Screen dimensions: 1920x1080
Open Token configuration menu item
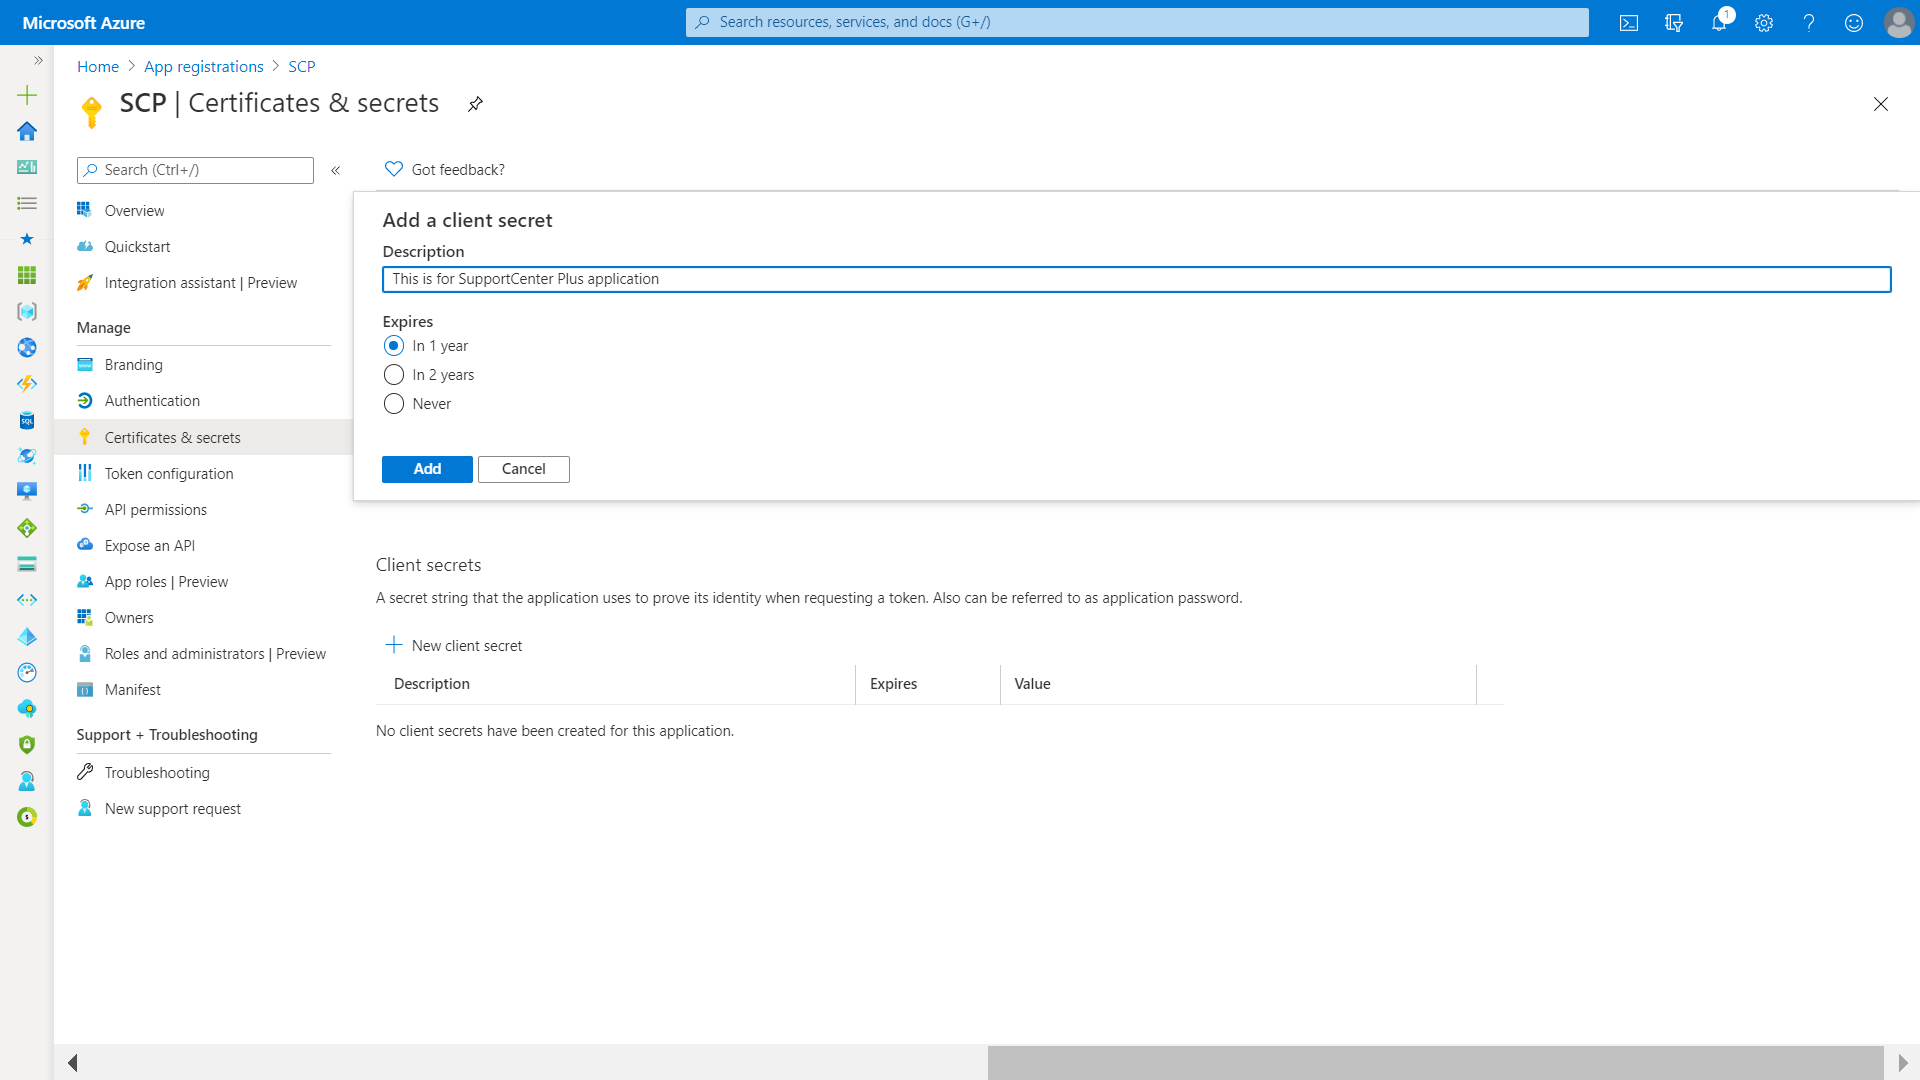pos(168,474)
